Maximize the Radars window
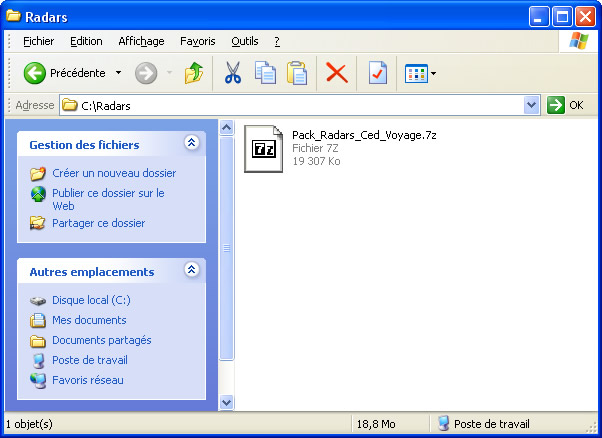This screenshot has height=438, width=602. (562, 17)
